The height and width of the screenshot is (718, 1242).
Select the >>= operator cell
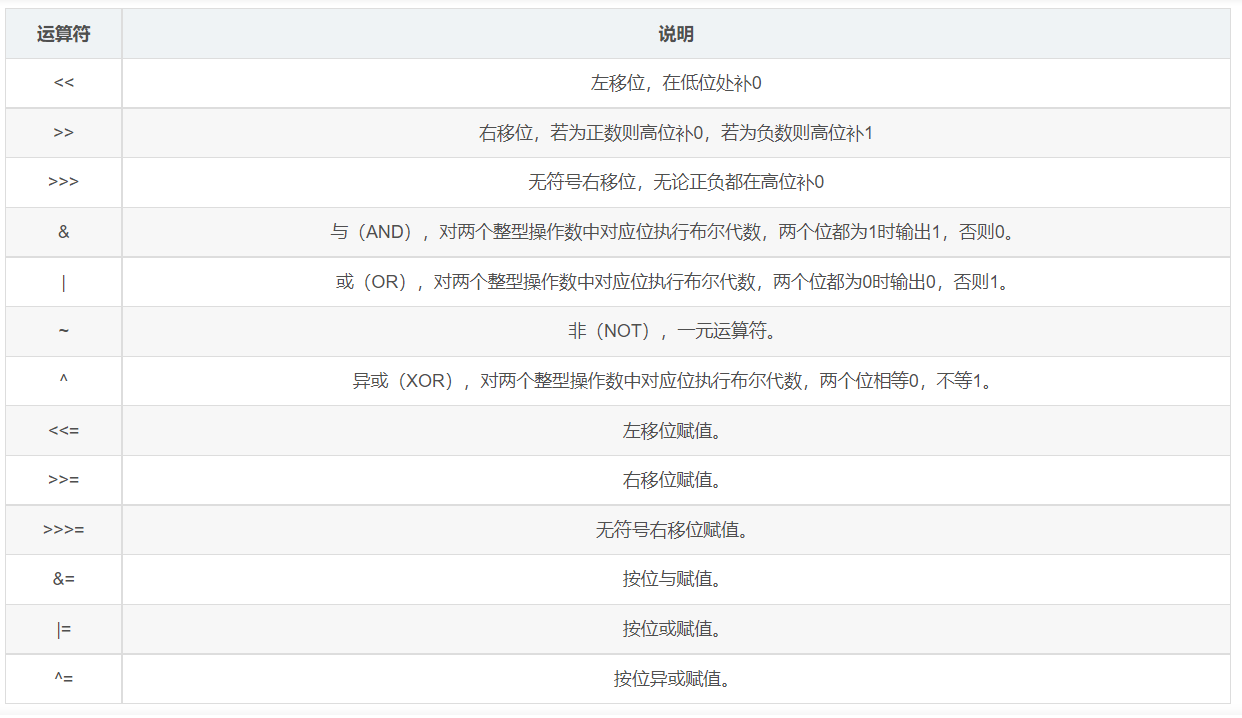tap(64, 480)
